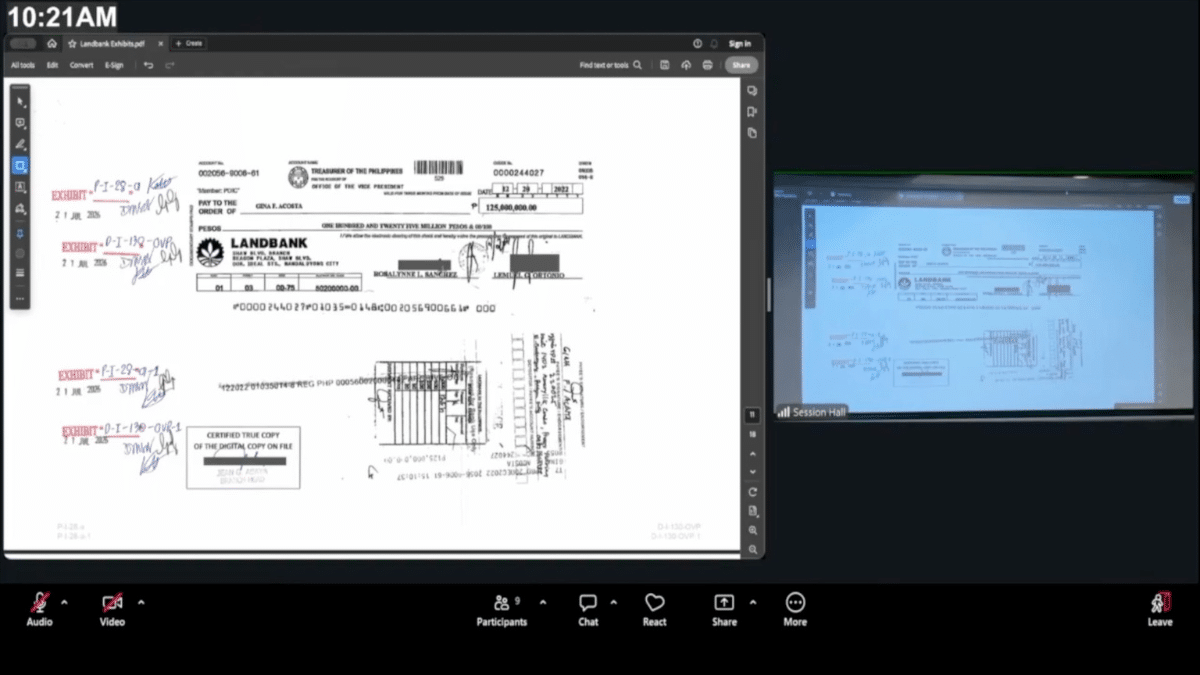Open the React emoji menu

(x=655, y=609)
